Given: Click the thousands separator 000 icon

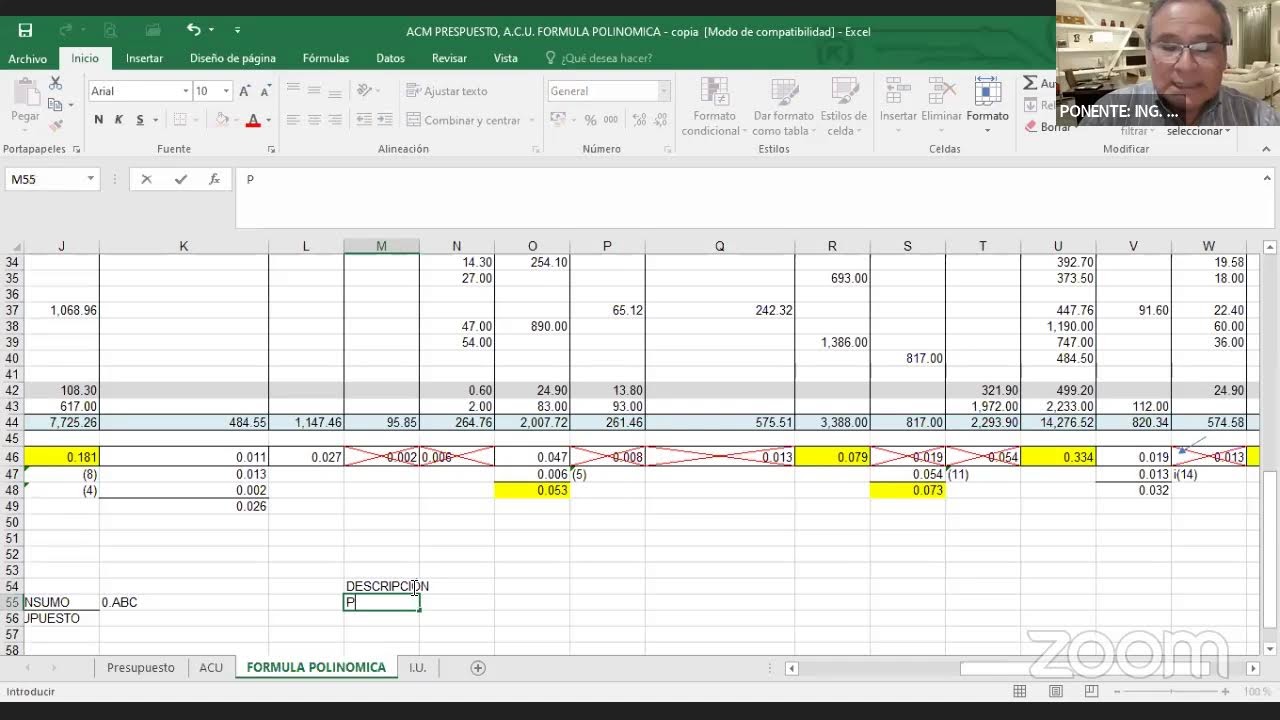Looking at the screenshot, I should [x=610, y=120].
